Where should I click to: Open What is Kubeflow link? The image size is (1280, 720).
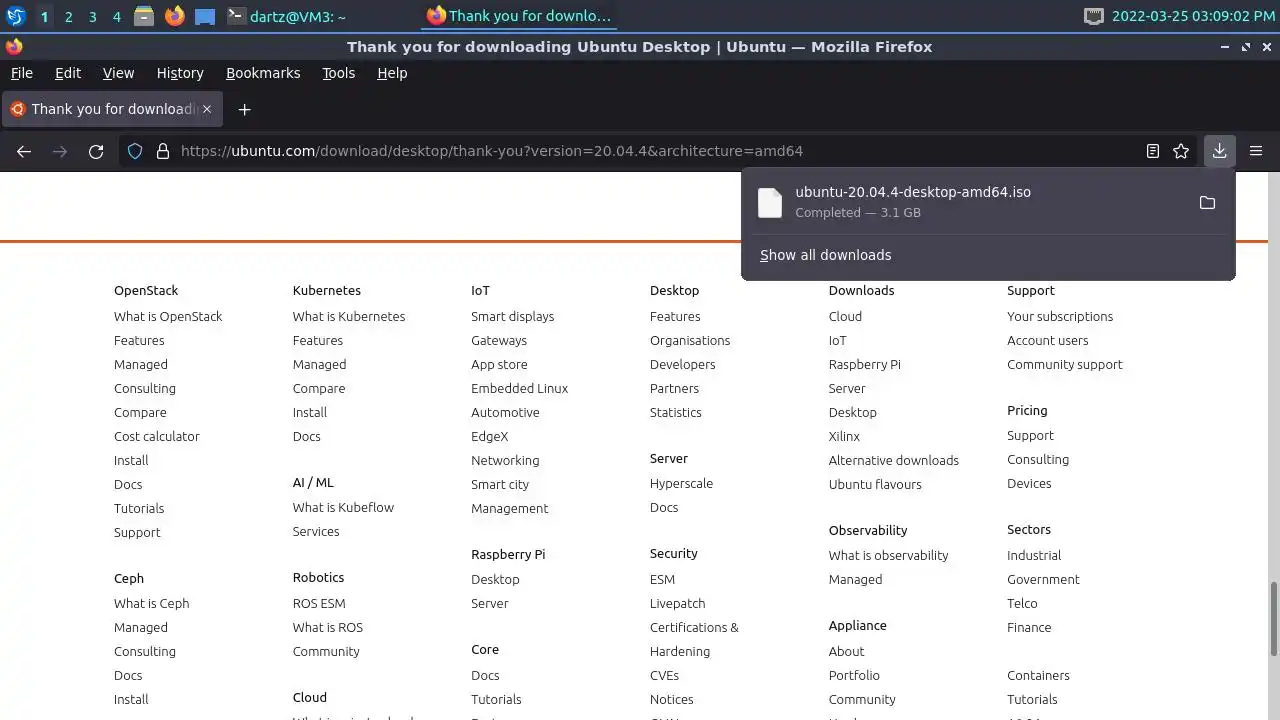(344, 507)
